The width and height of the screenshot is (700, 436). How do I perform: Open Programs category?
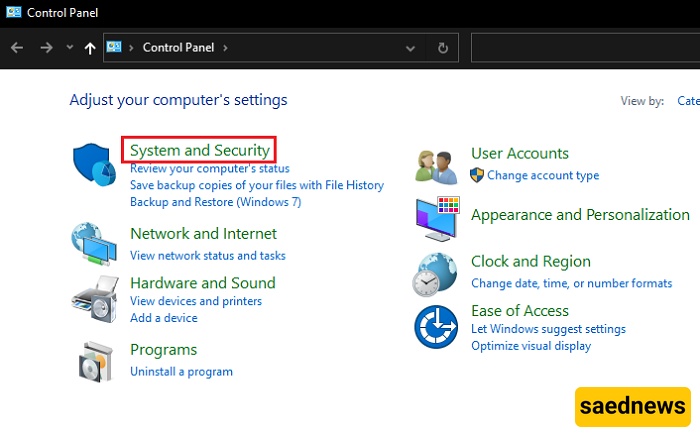[x=163, y=350]
